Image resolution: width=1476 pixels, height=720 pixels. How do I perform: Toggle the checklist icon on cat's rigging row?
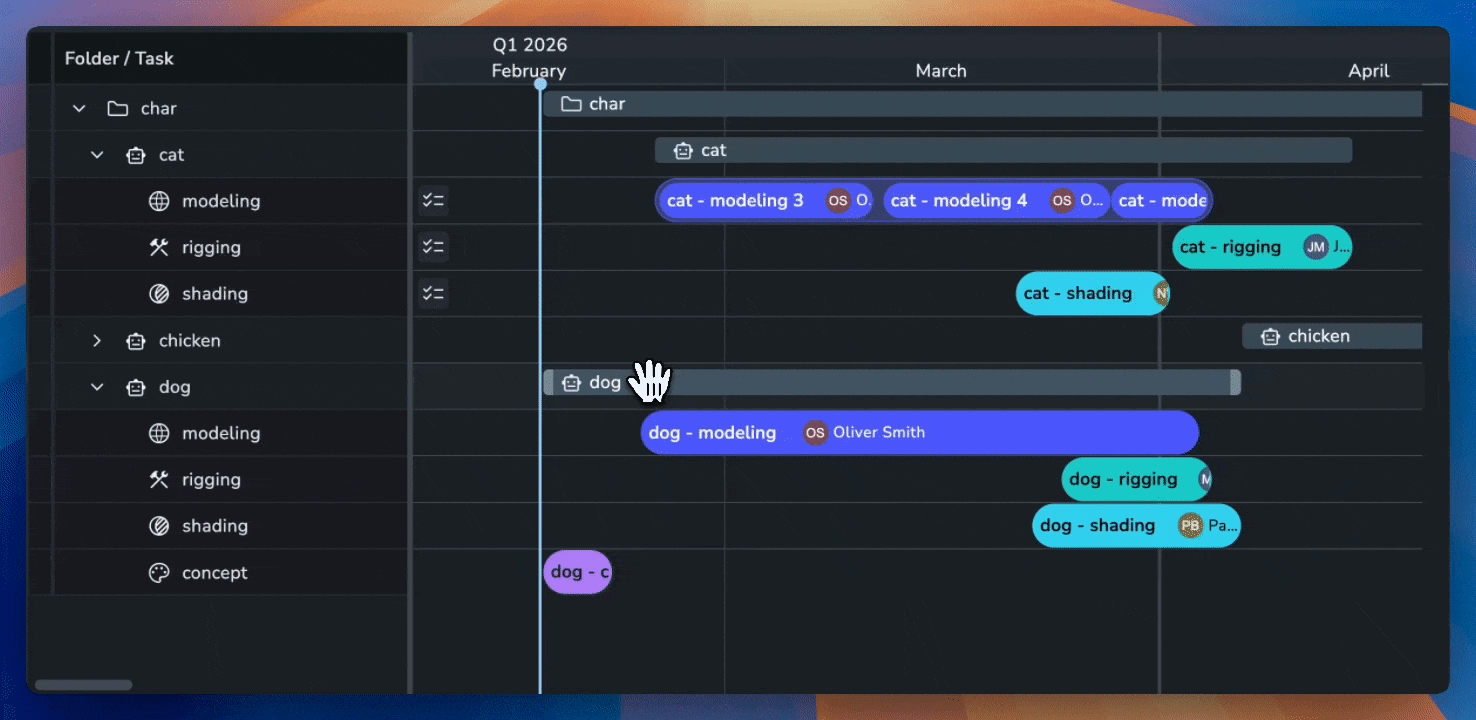tap(433, 247)
